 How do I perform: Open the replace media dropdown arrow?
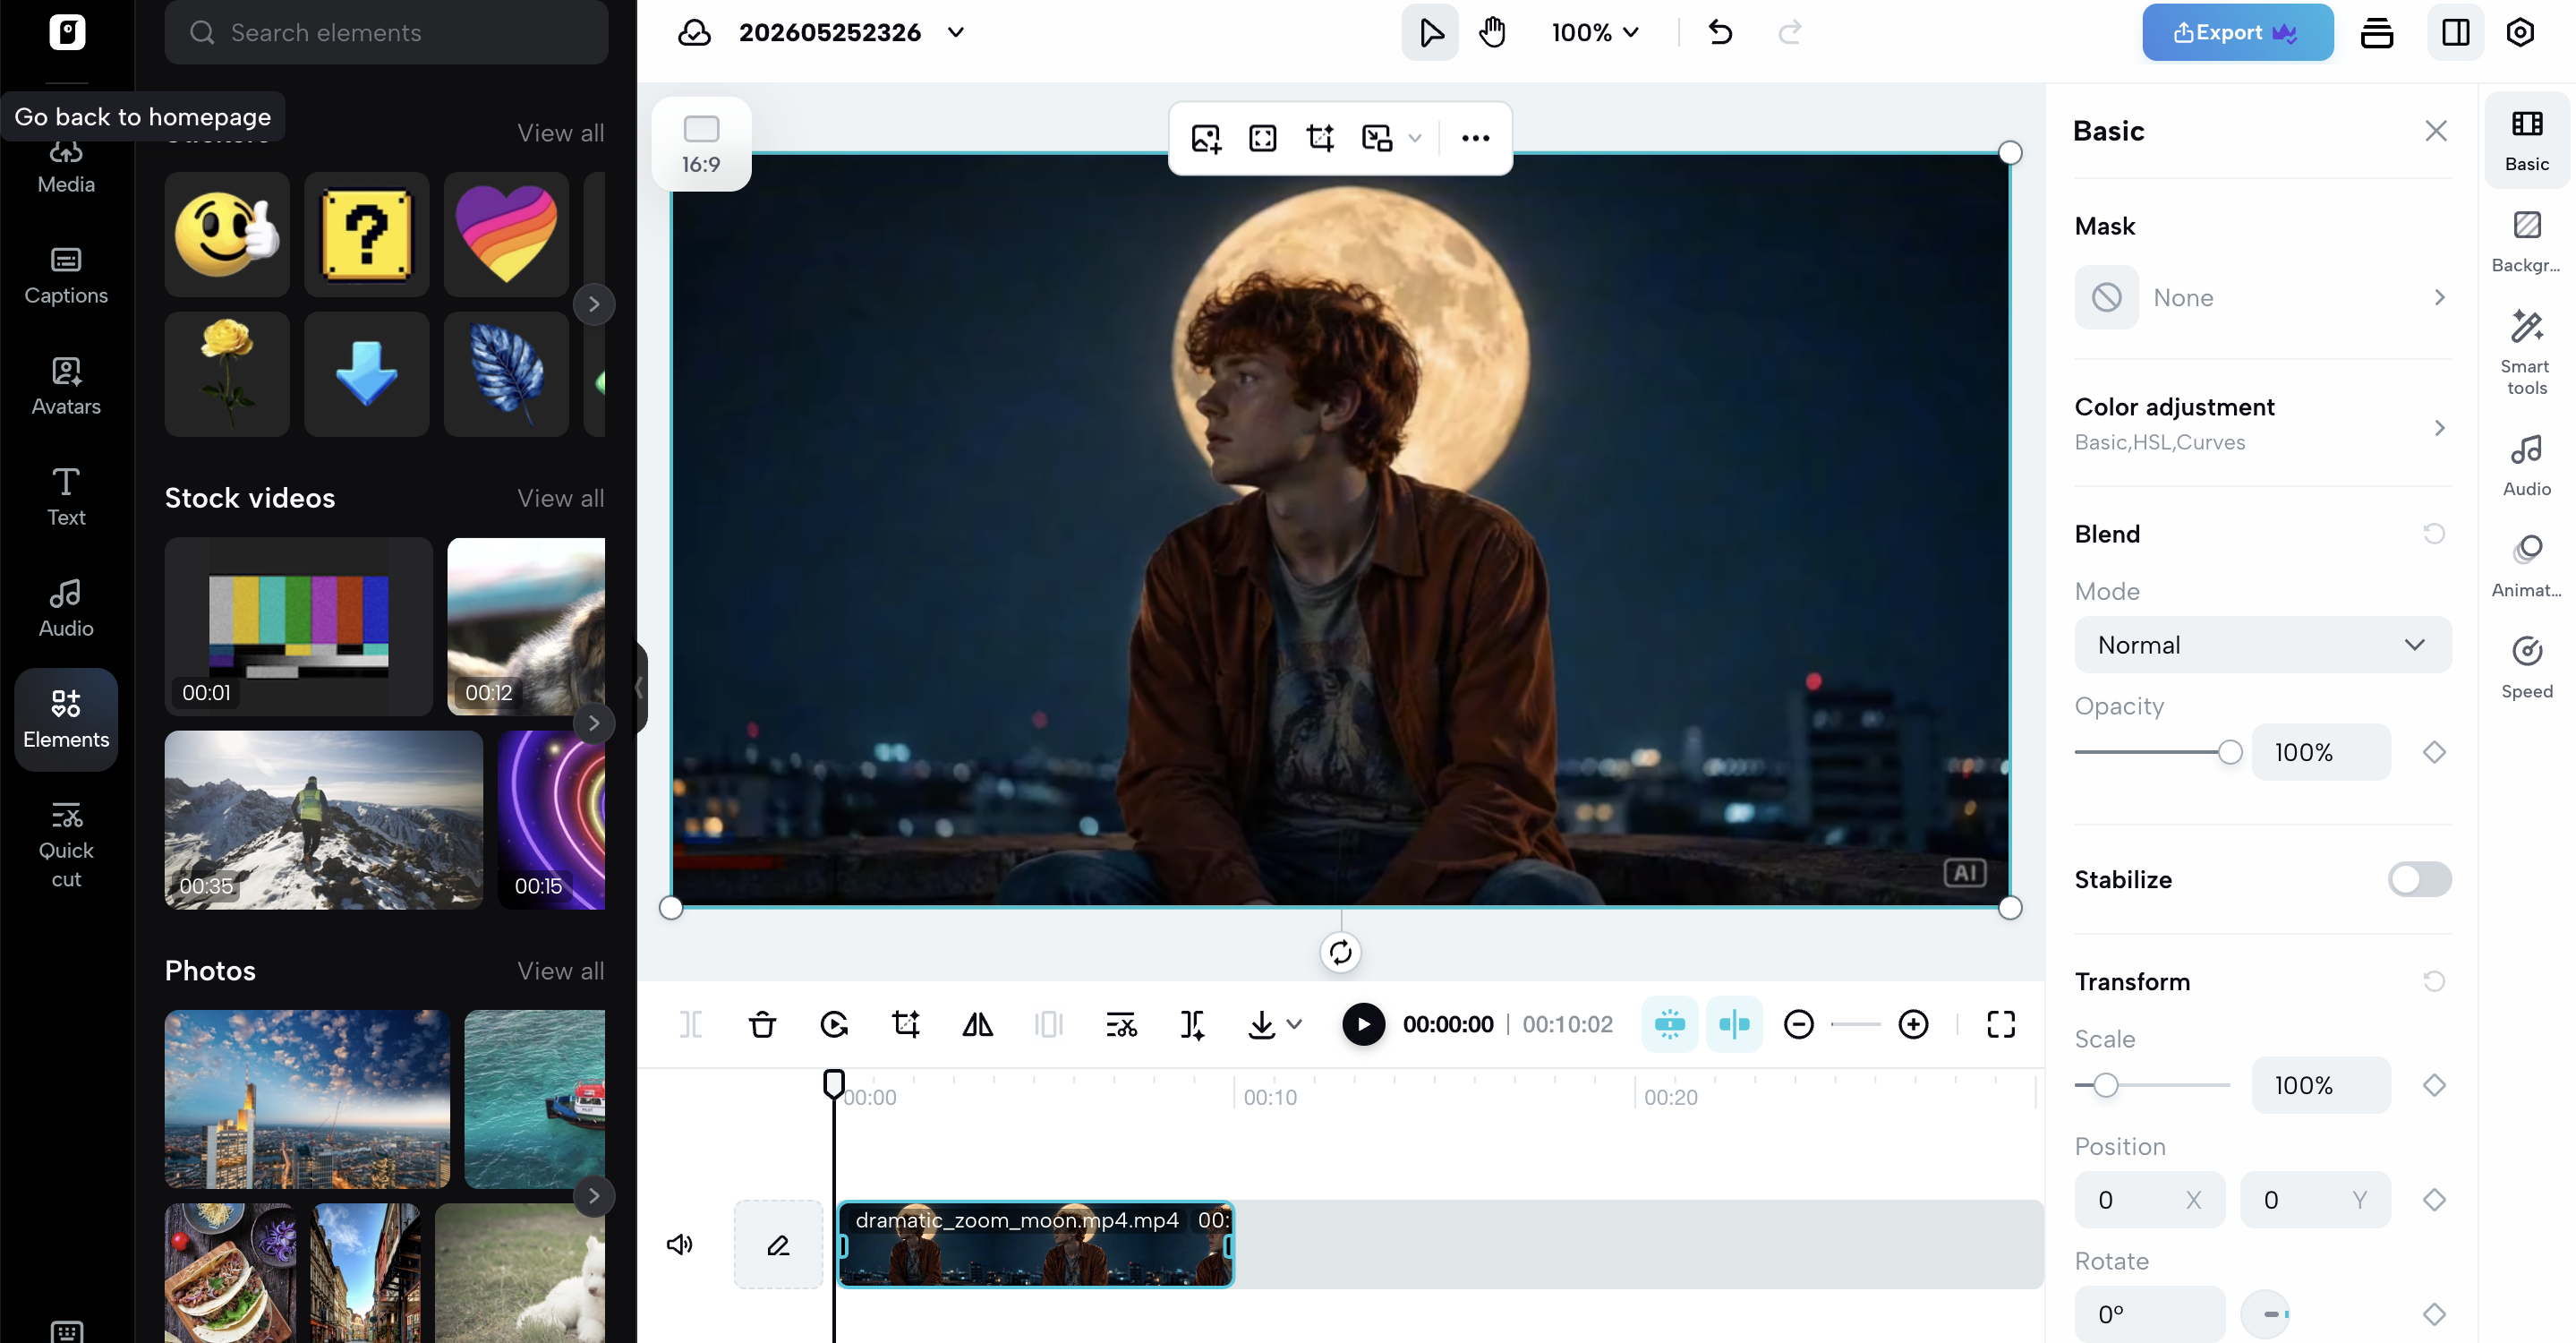[x=1415, y=138]
